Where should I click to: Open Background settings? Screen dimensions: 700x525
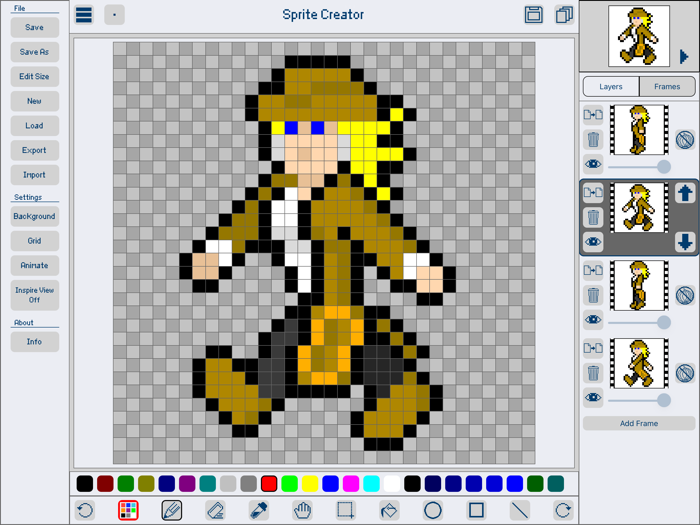[x=34, y=216]
